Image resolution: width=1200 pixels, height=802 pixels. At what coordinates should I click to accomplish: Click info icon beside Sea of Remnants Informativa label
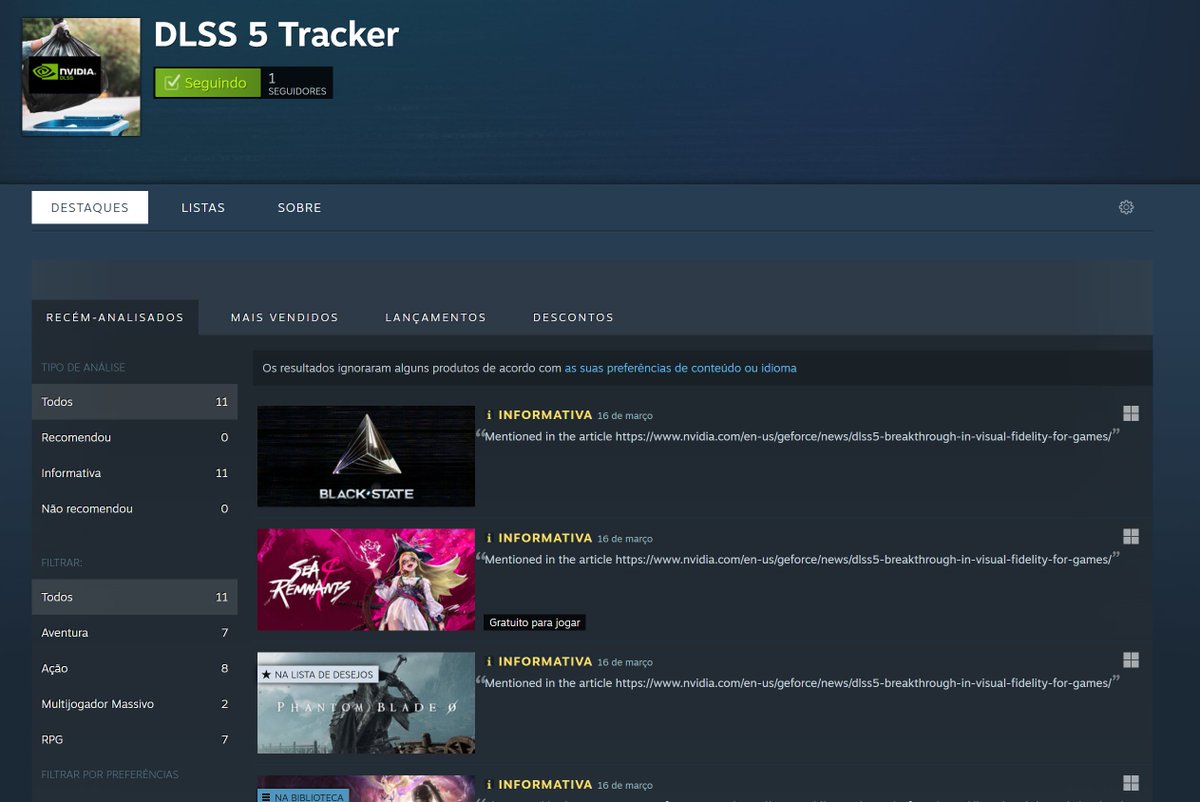pyautogui.click(x=489, y=538)
